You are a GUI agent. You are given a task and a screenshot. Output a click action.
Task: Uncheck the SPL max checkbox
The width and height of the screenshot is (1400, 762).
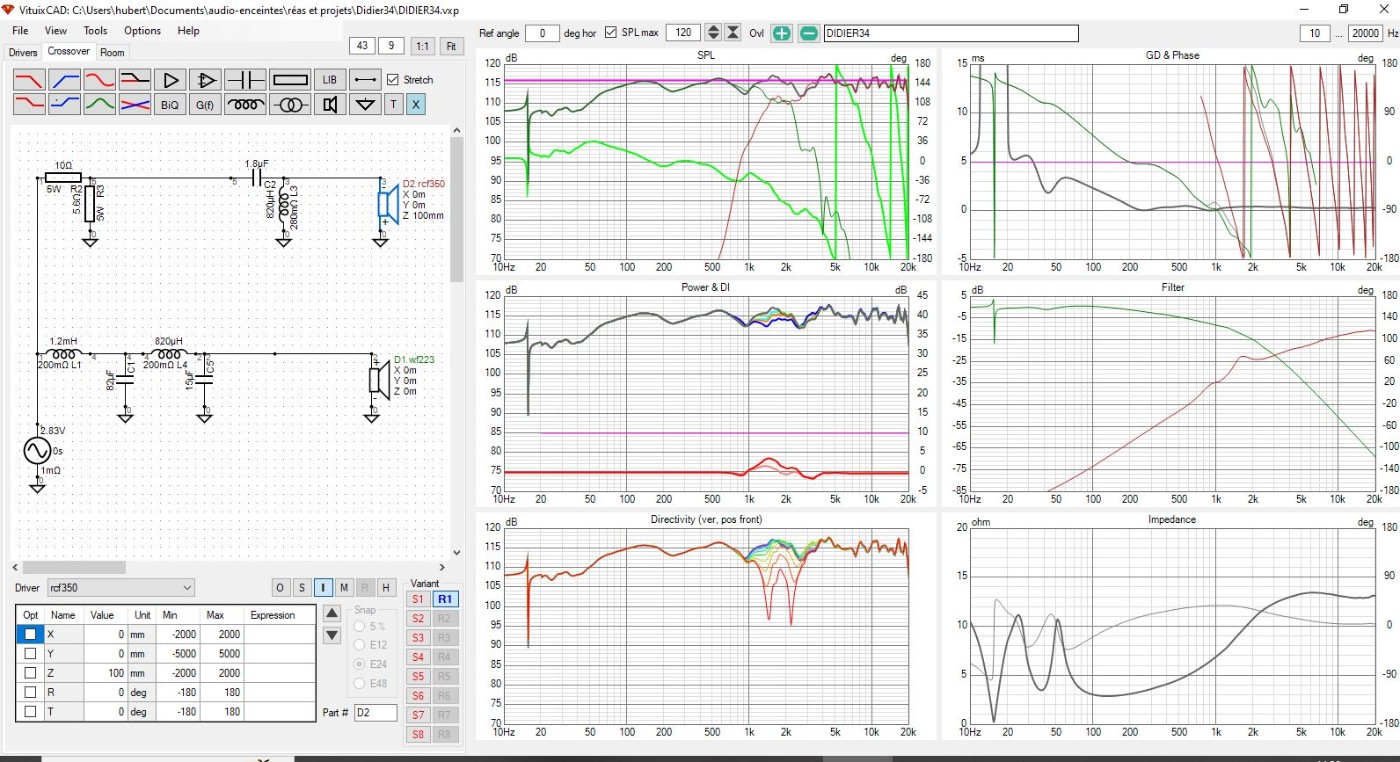click(611, 33)
